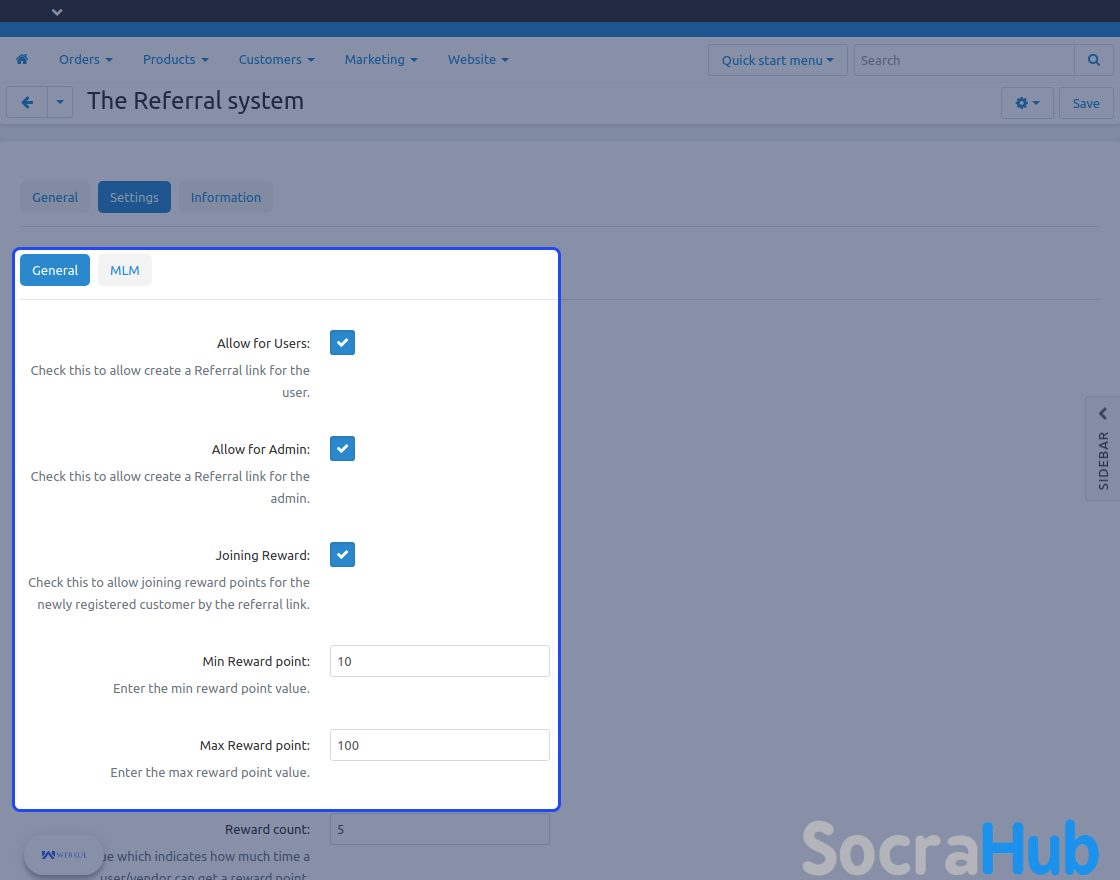Open the Marketing menu
Image resolution: width=1120 pixels, height=880 pixels.
[381, 60]
